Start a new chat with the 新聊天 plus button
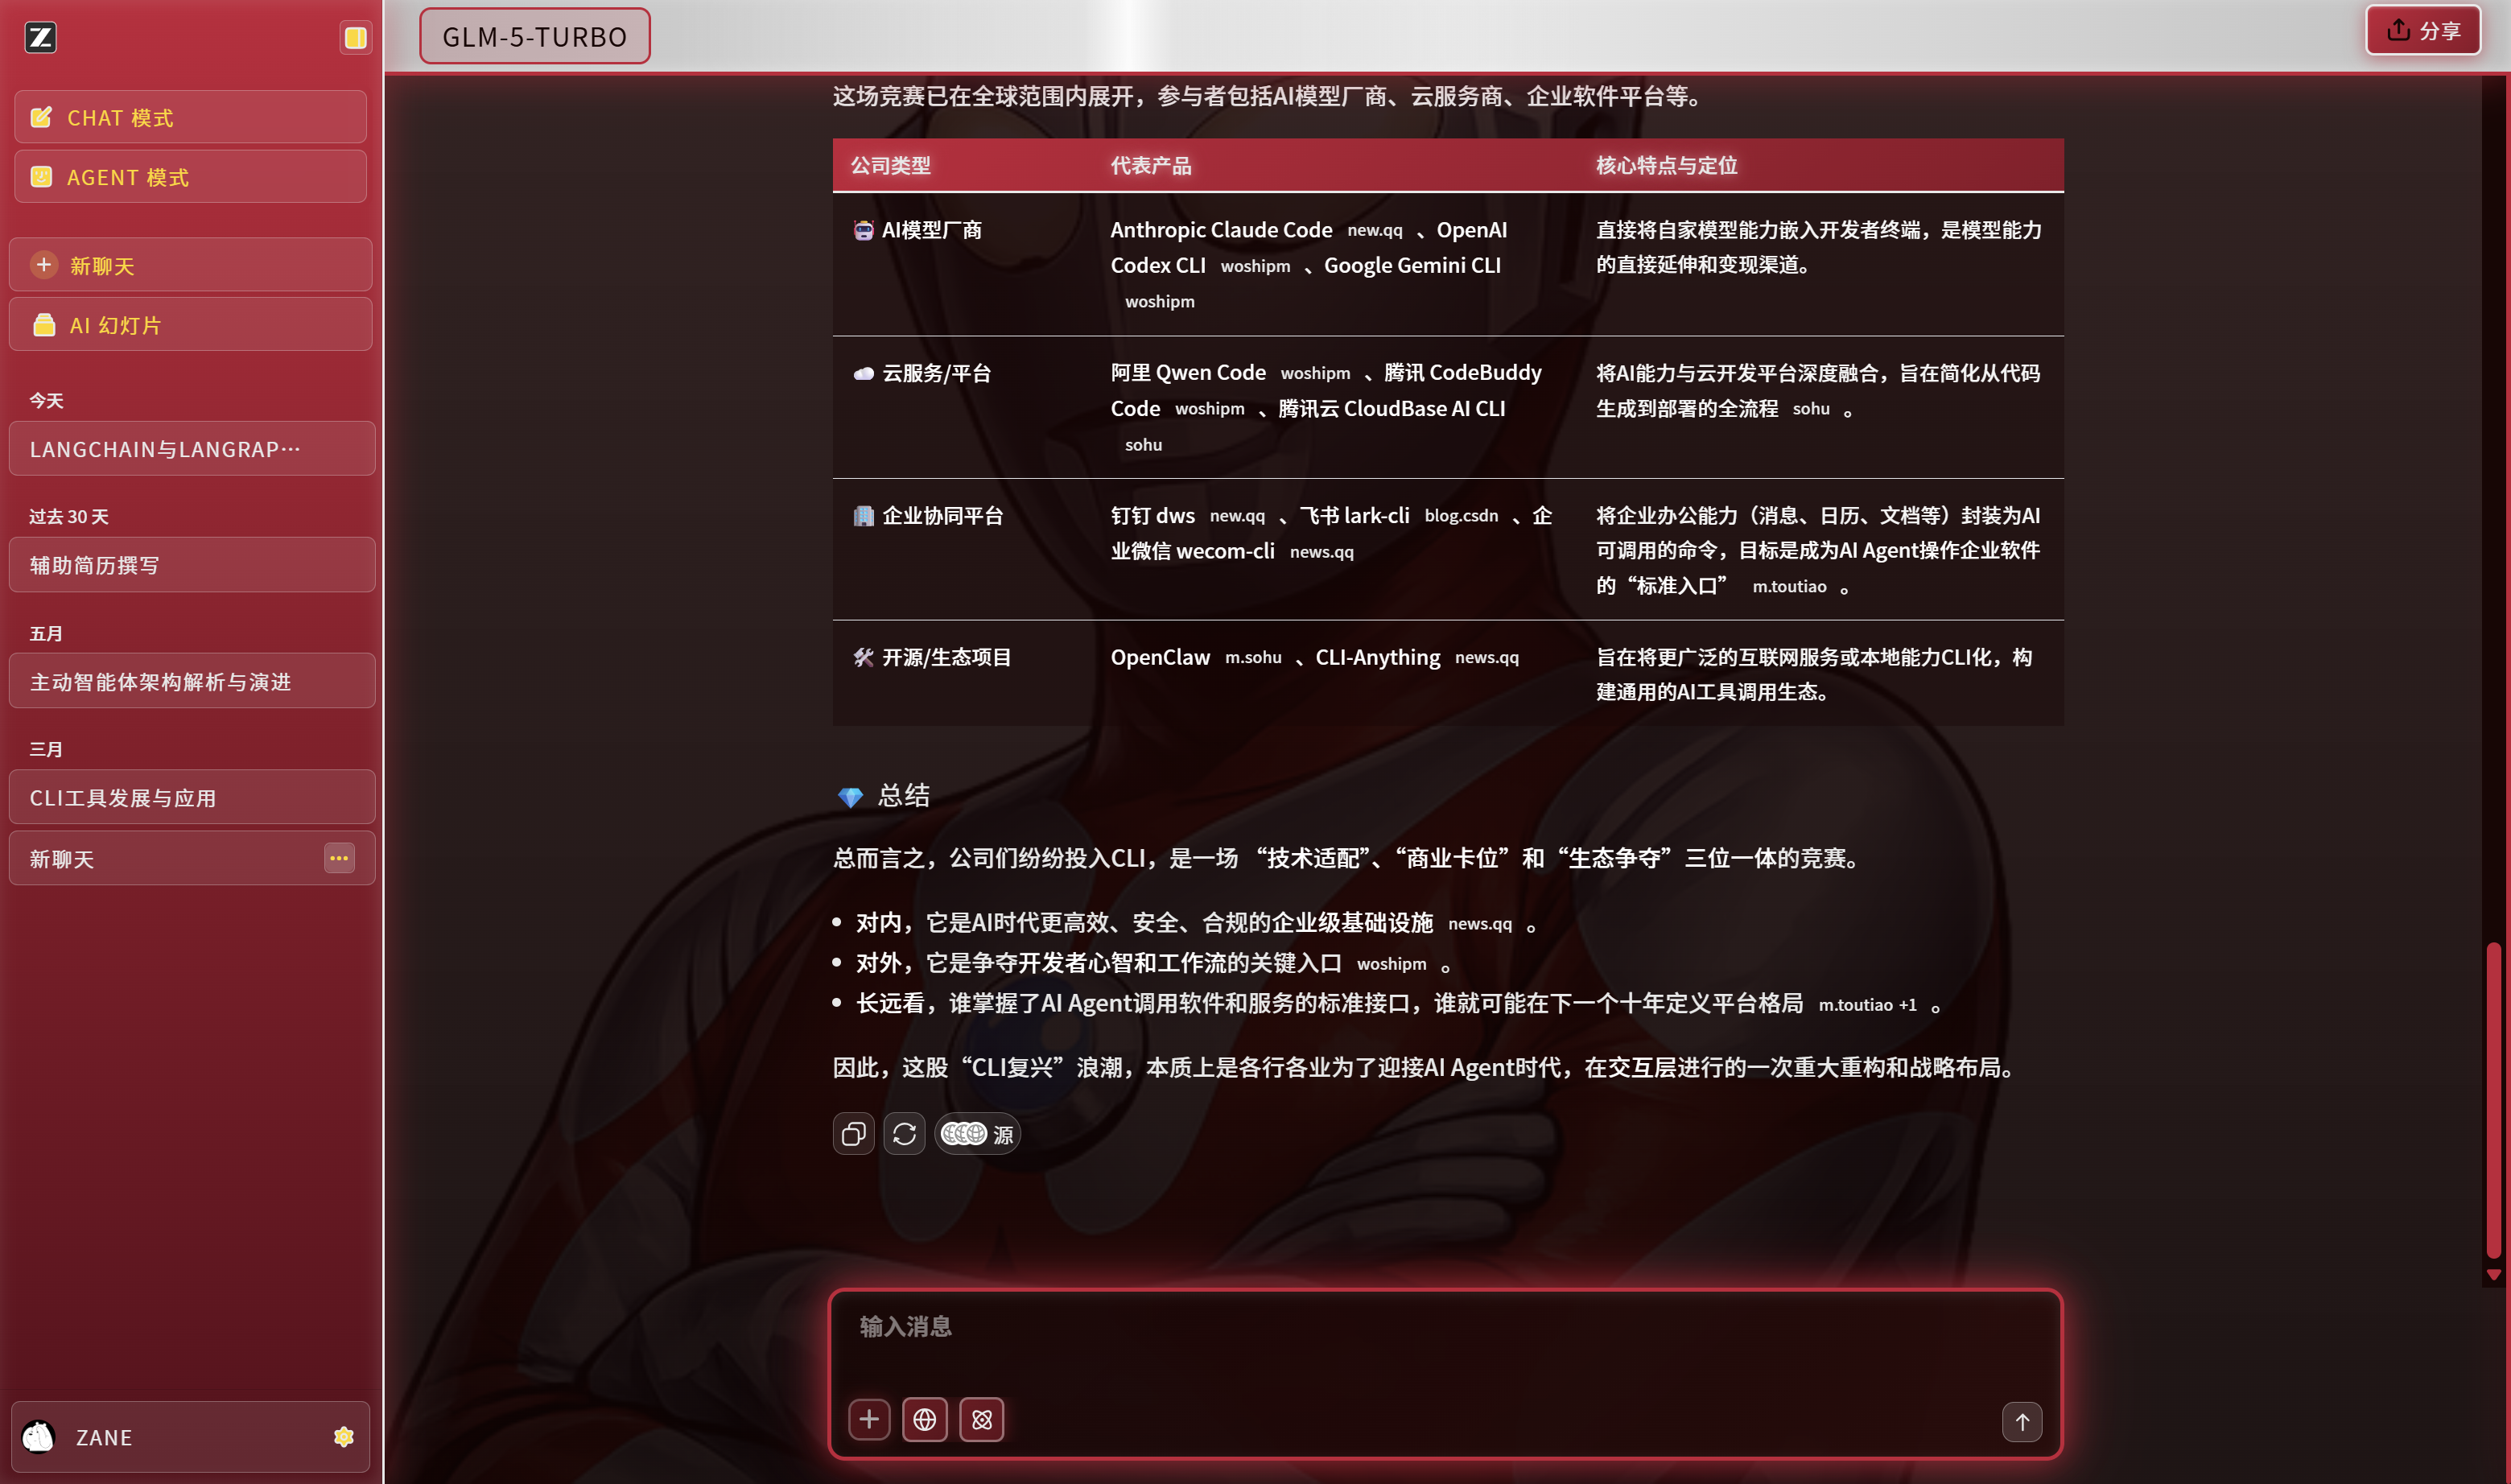 pos(190,265)
